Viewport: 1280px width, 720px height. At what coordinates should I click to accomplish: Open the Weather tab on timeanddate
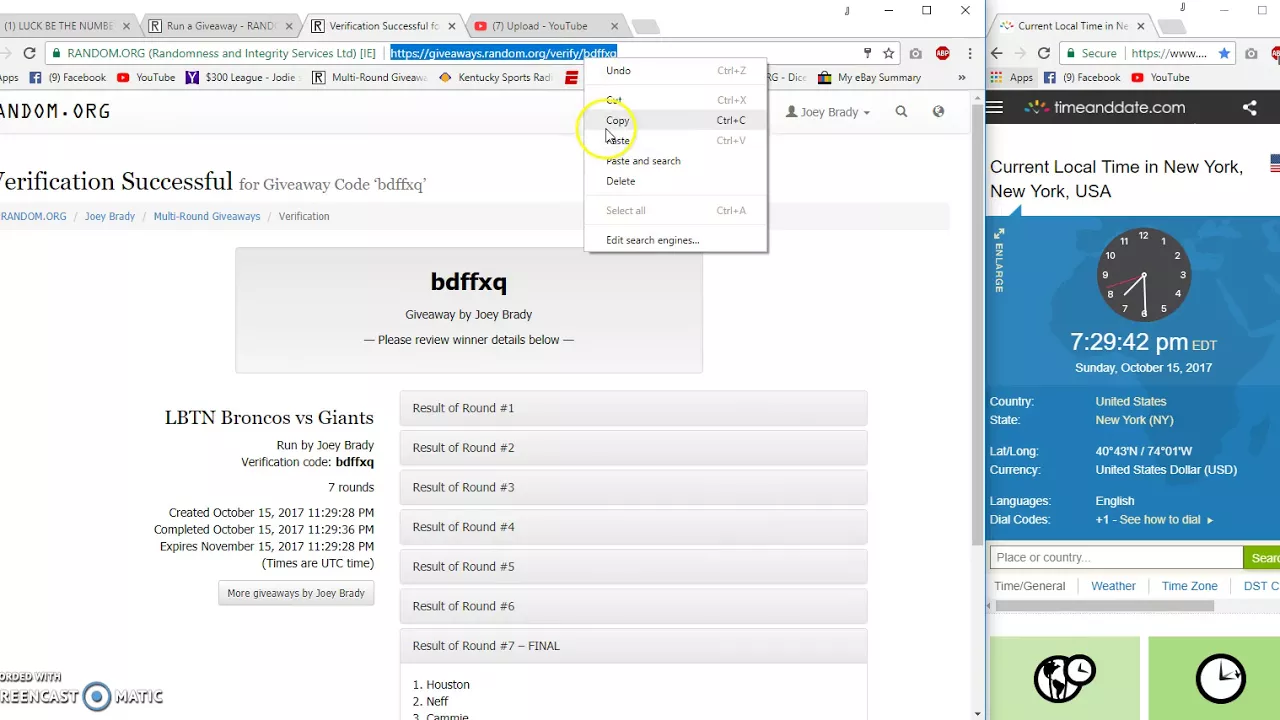coord(1113,586)
